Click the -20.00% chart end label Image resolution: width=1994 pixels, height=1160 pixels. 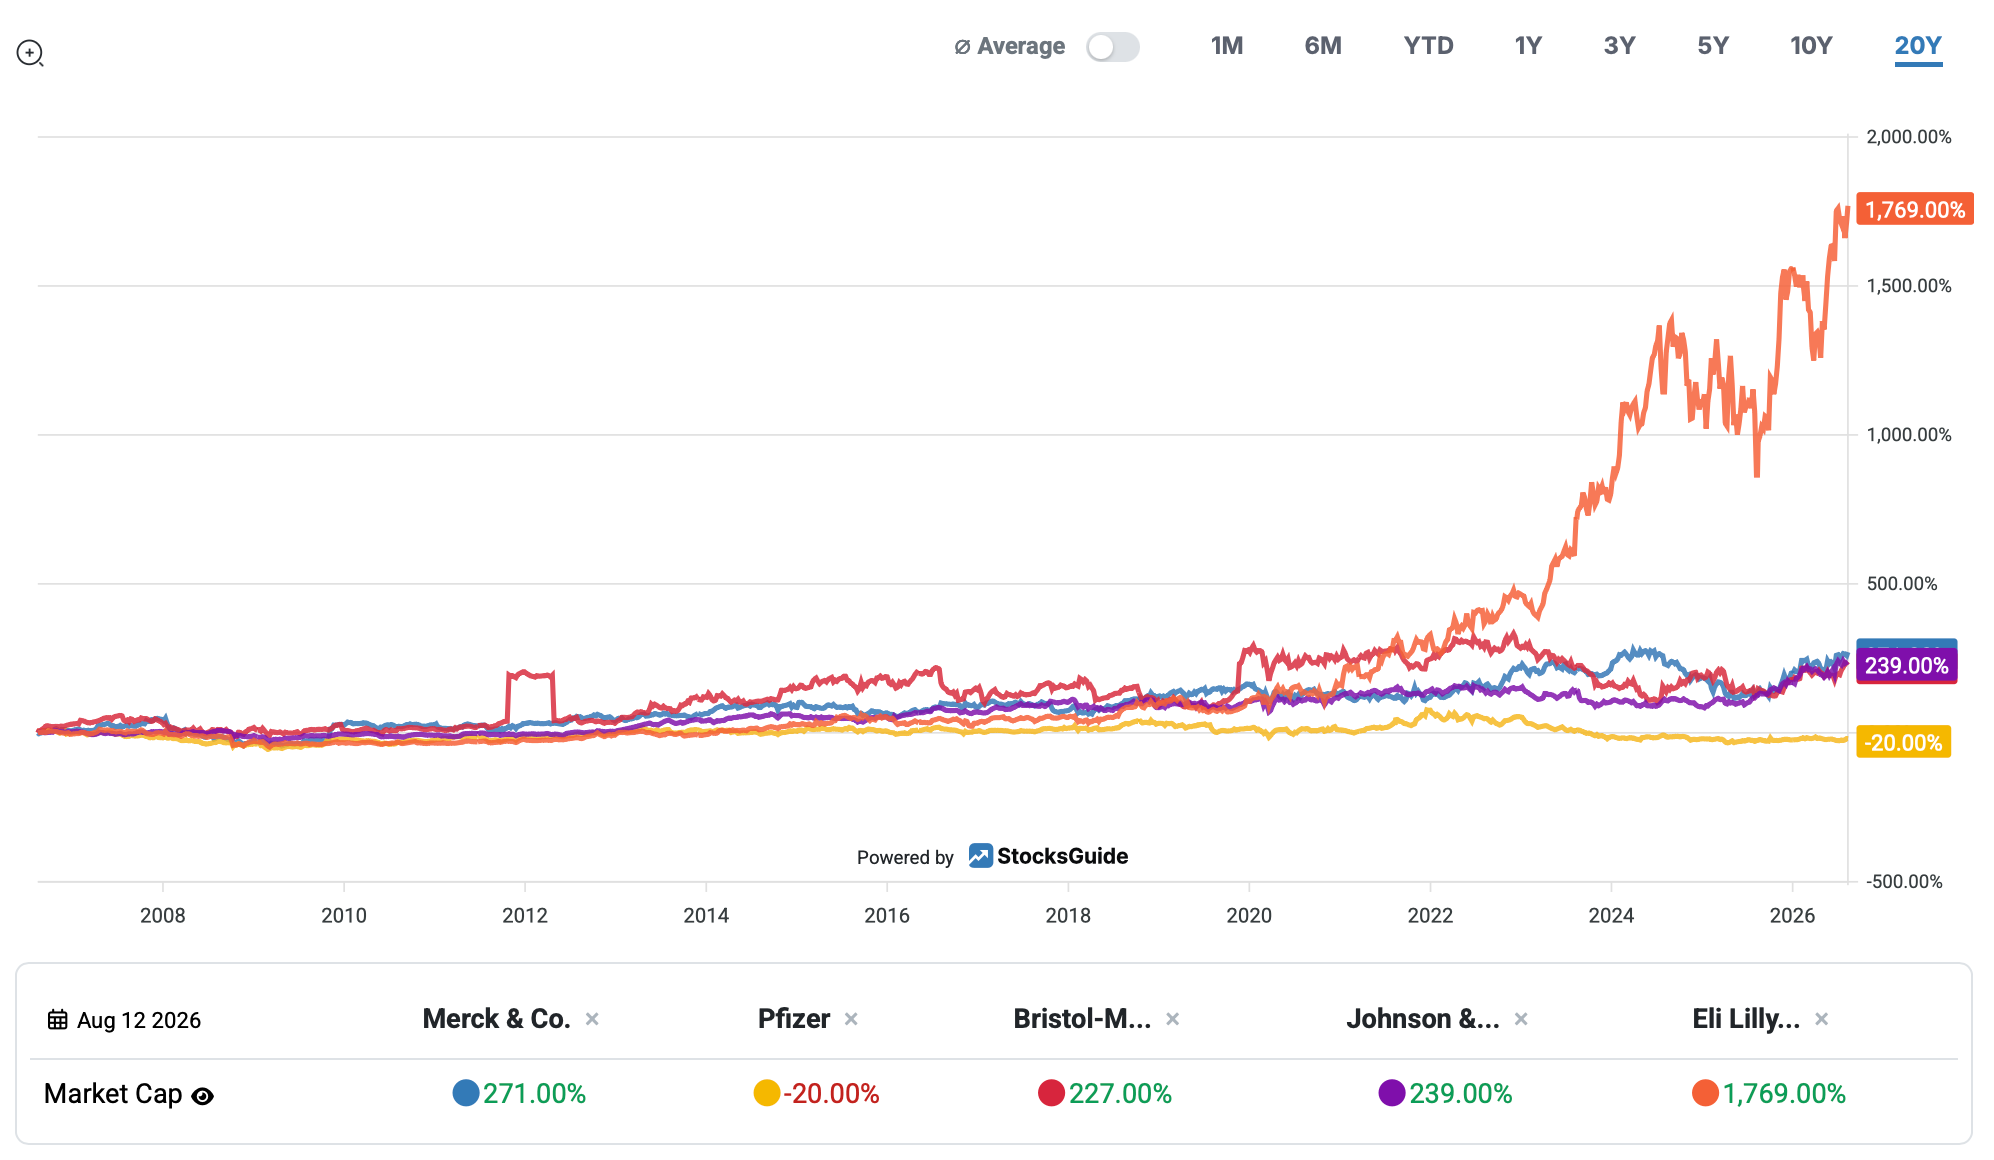pos(1904,742)
